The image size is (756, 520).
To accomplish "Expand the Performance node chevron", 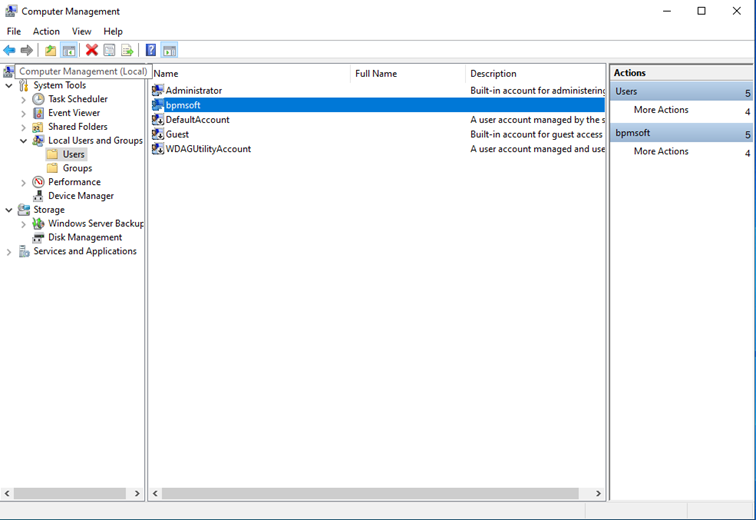I will (x=23, y=183).
